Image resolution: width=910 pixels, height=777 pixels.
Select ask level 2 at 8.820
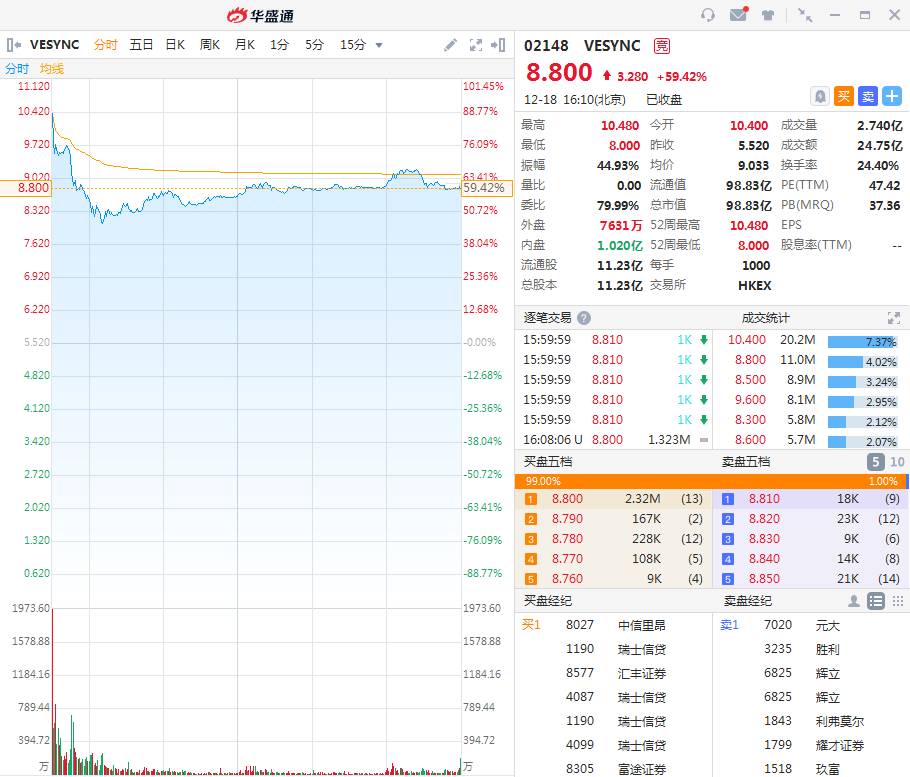tap(811, 519)
